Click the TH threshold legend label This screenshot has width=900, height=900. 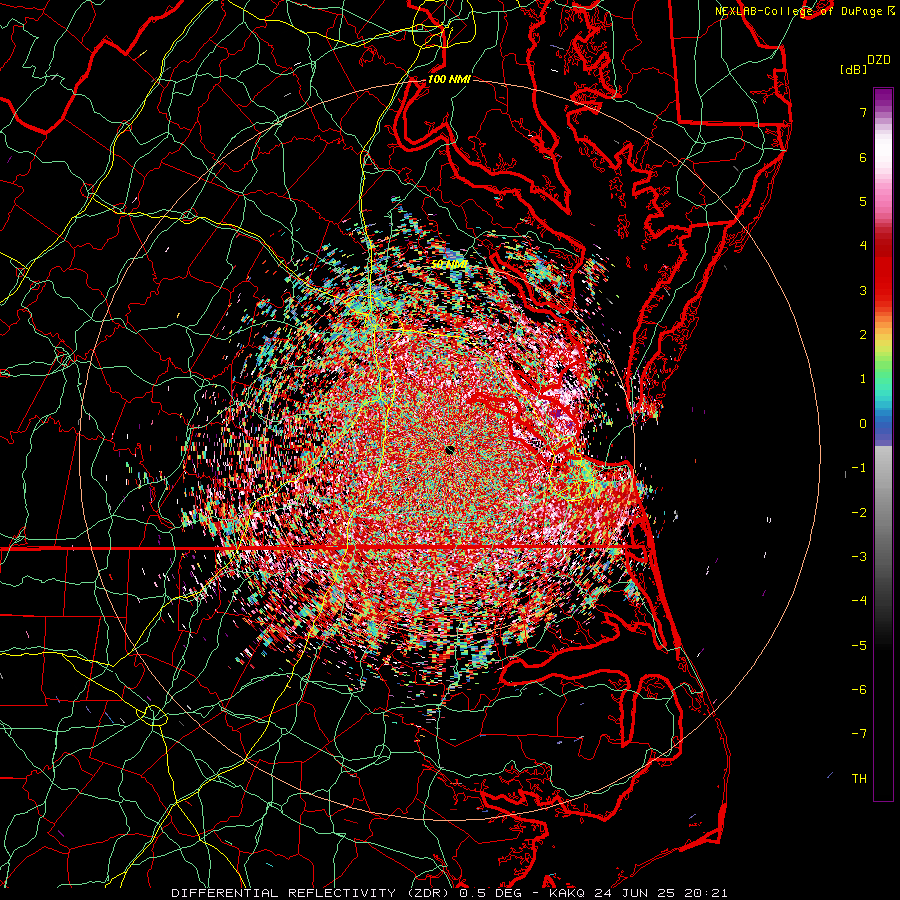tap(859, 779)
